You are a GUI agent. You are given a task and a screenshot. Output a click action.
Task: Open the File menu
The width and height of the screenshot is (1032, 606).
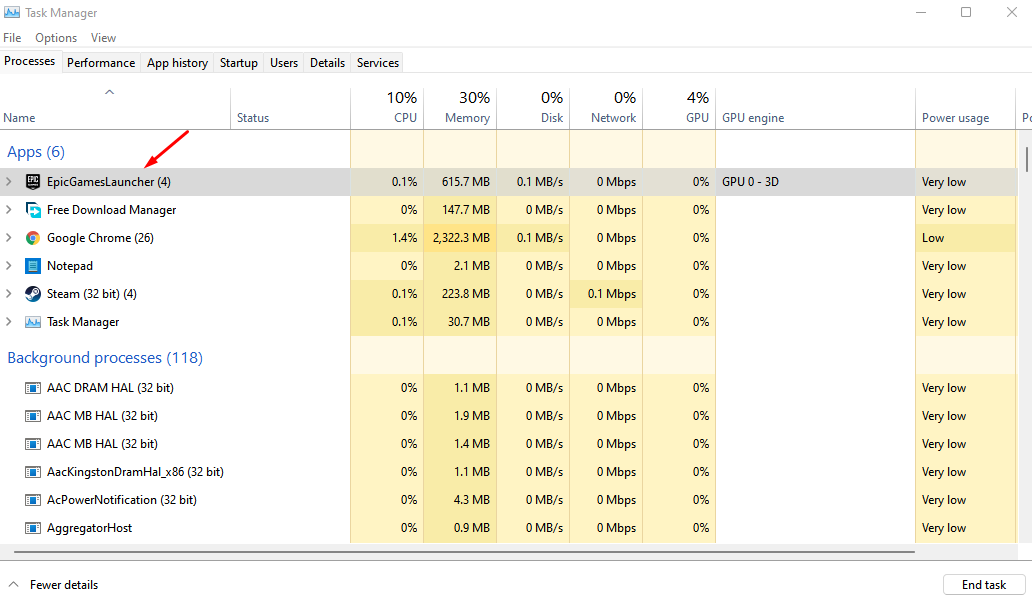click(x=12, y=38)
